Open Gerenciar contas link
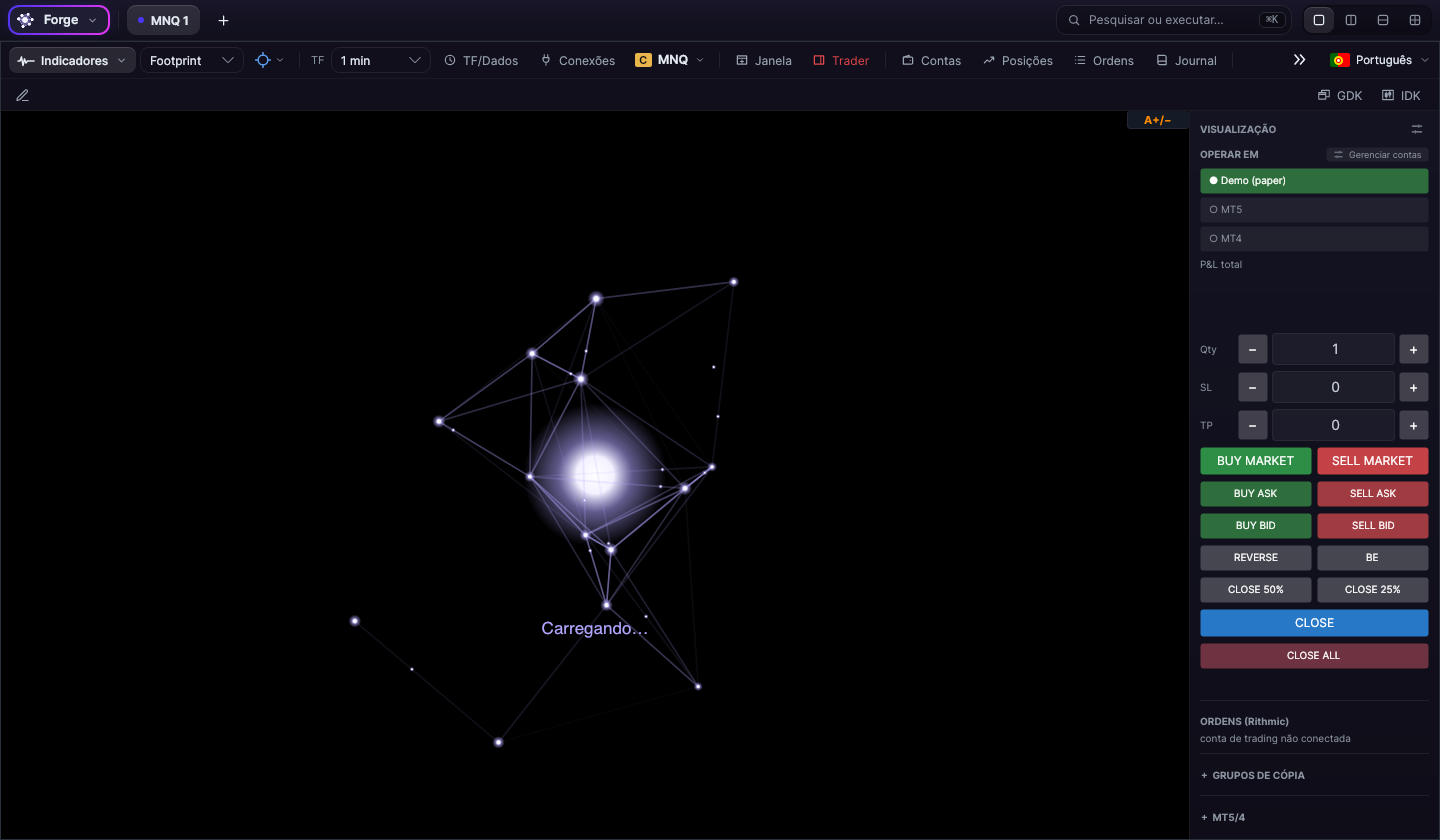The image size is (1440, 840). [1378, 155]
